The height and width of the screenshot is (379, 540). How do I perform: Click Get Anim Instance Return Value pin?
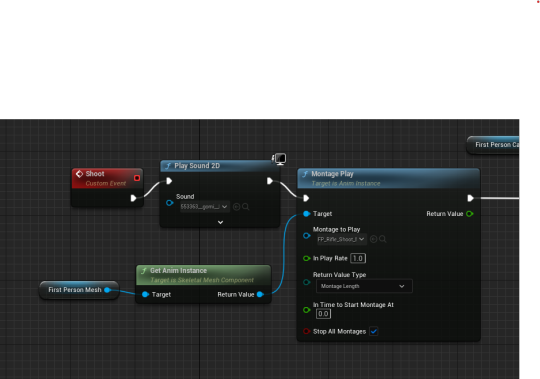click(260, 294)
